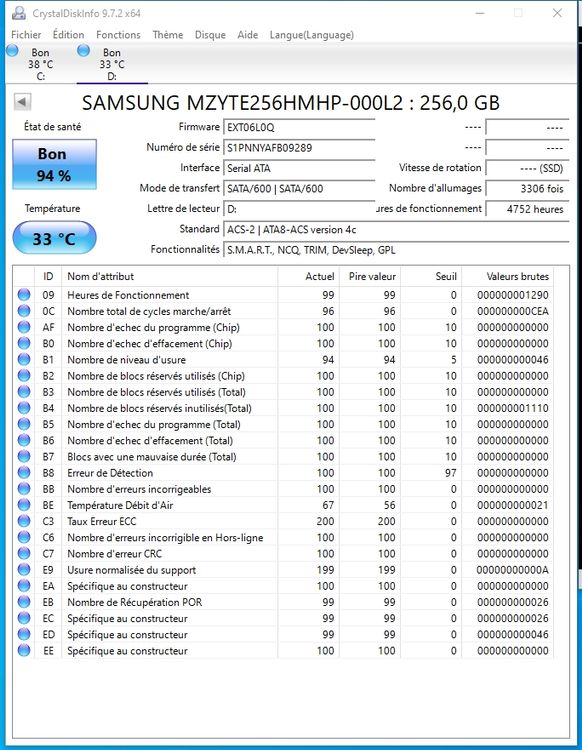Viewport: 582px width, 750px height.
Task: Open the Aide menu
Action: point(248,35)
